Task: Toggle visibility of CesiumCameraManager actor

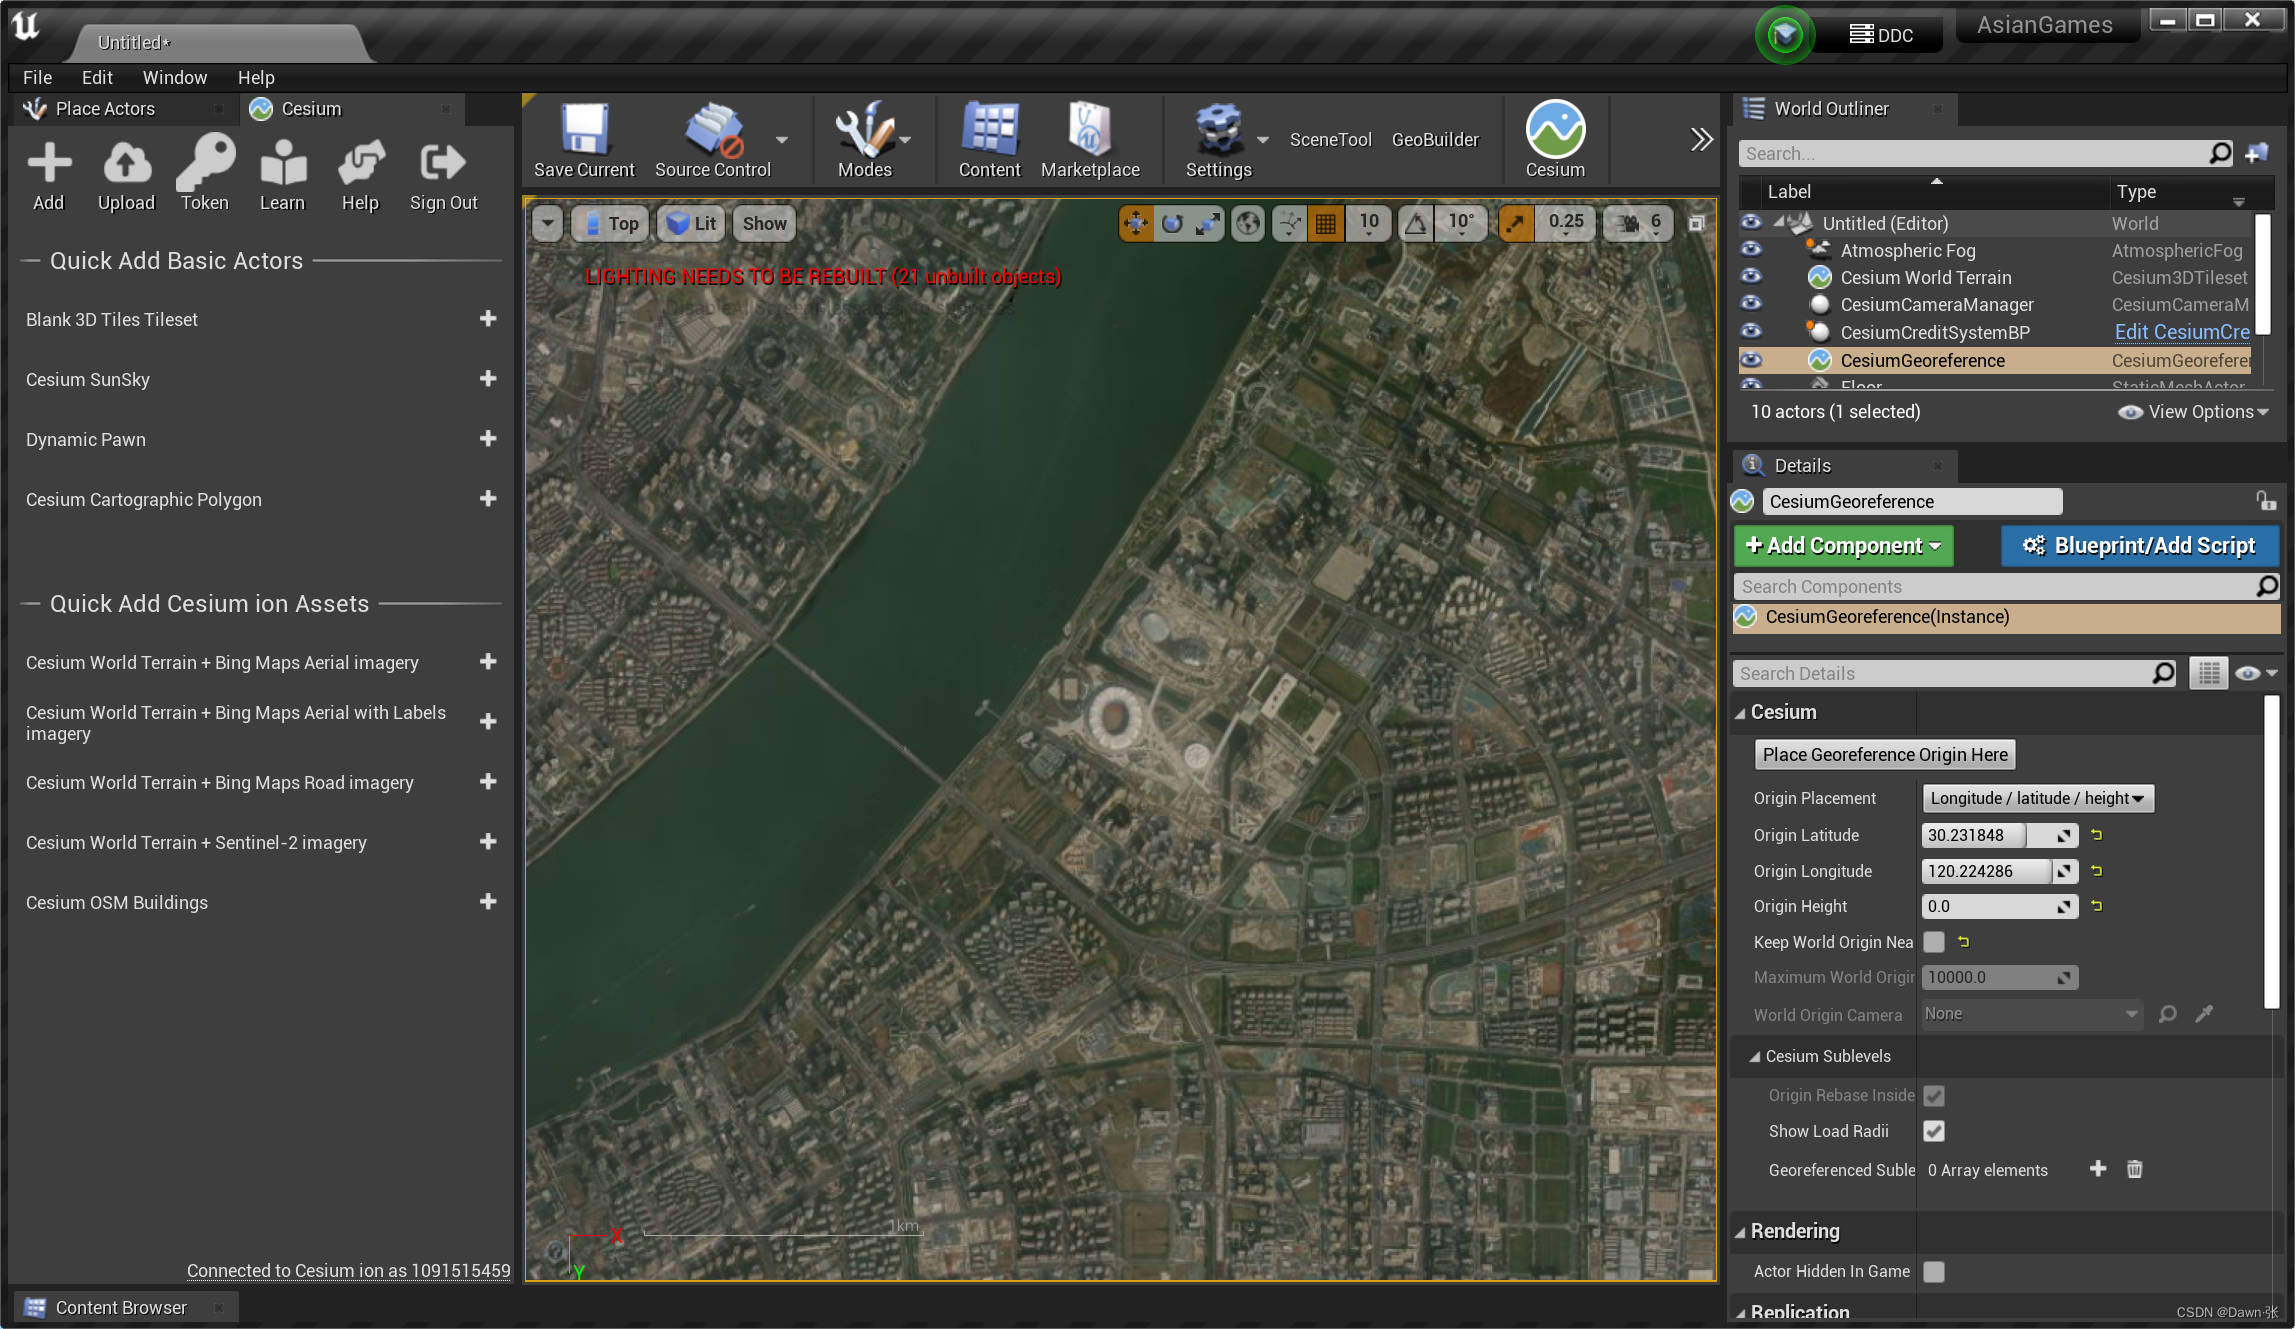Action: coord(1751,304)
